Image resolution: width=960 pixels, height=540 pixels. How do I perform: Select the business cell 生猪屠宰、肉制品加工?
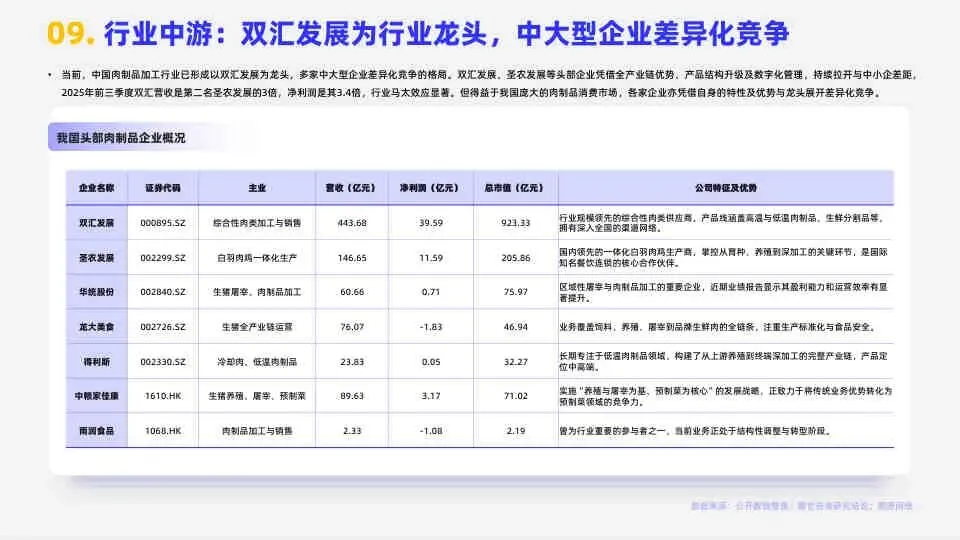pos(257,292)
